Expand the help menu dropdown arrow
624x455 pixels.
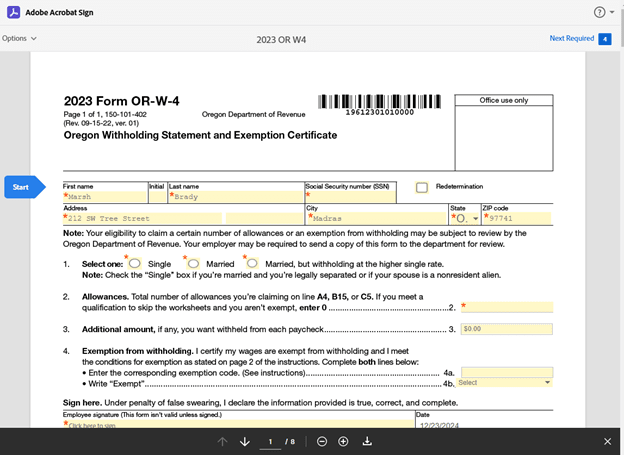point(612,12)
